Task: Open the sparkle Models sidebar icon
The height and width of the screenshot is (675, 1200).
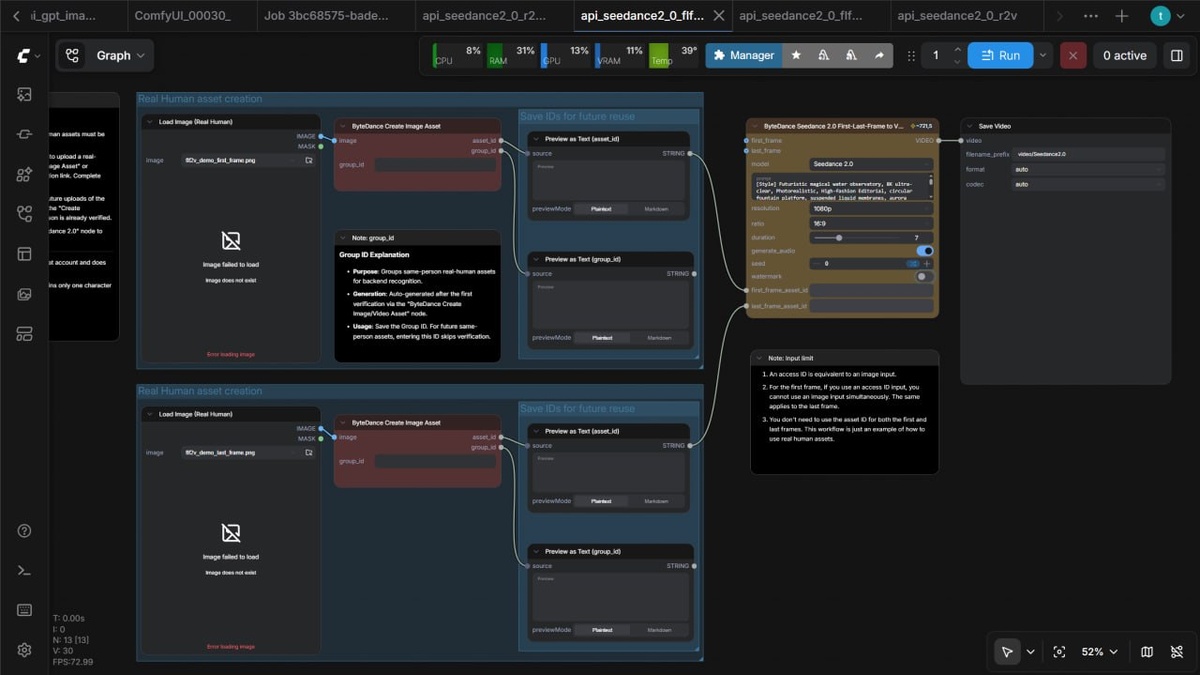Action: [x=25, y=174]
